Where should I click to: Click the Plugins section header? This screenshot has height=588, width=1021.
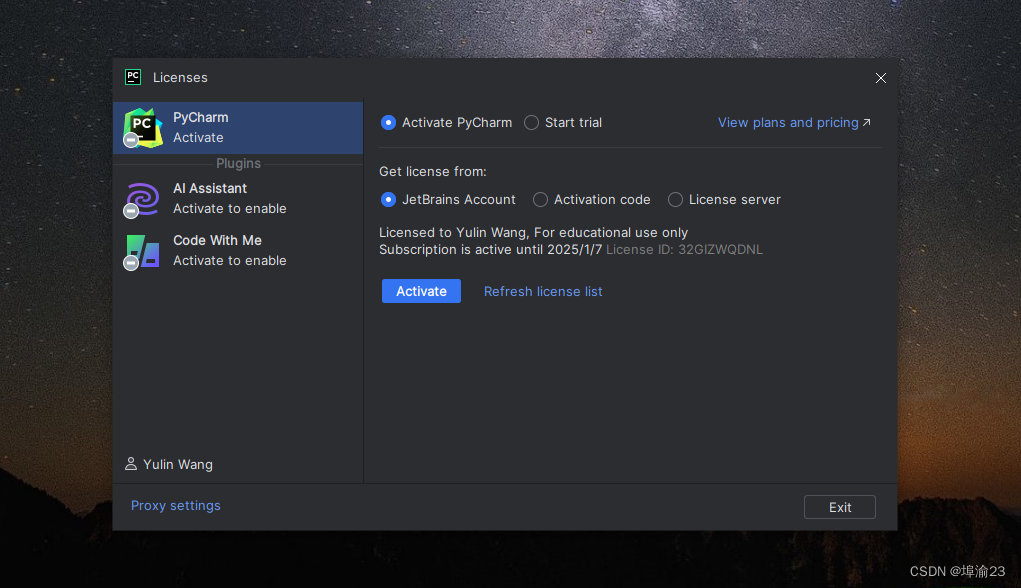click(x=238, y=163)
